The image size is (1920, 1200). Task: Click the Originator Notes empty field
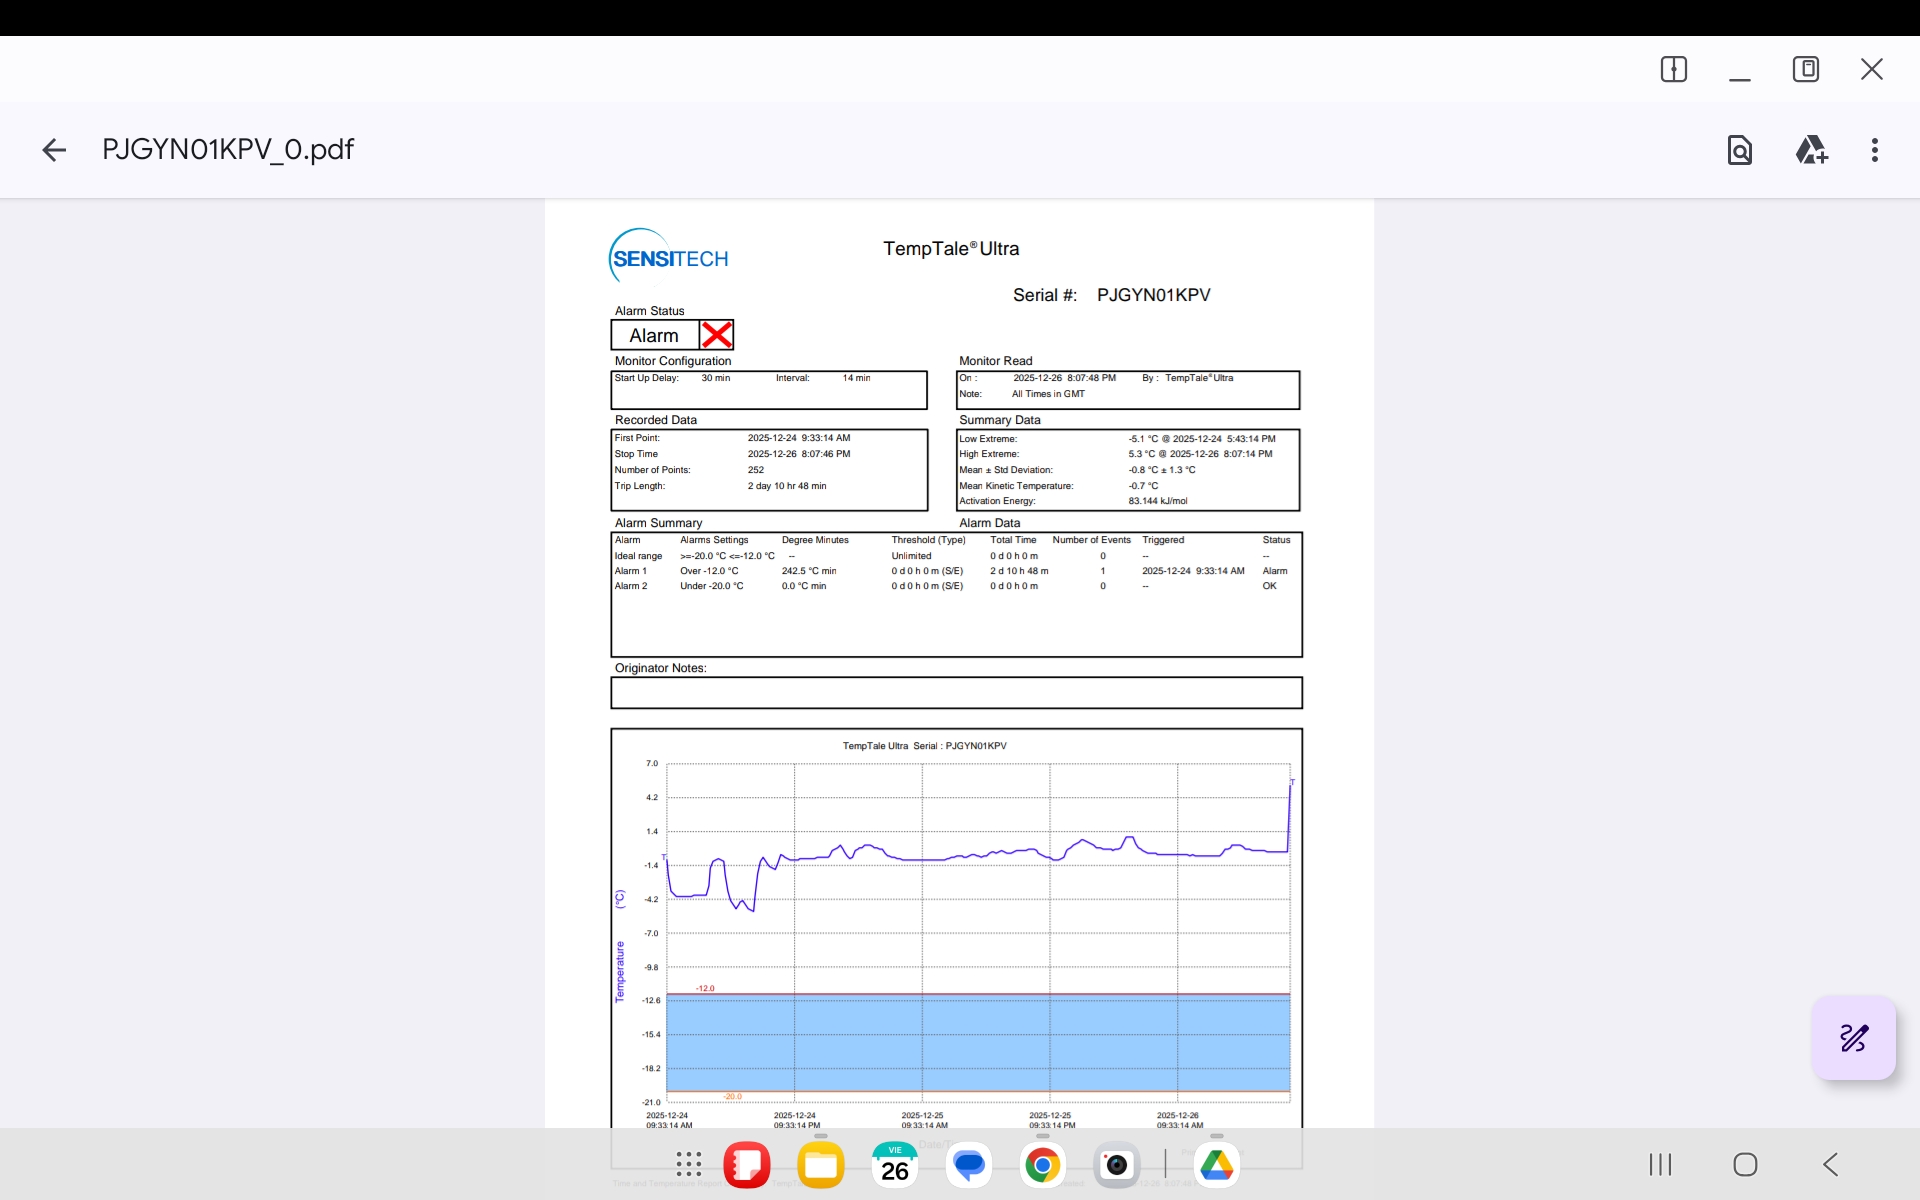[x=956, y=693]
